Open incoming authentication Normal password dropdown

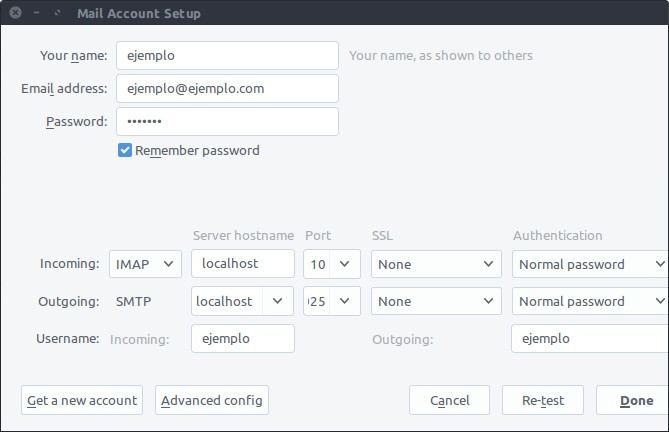[x=590, y=264]
